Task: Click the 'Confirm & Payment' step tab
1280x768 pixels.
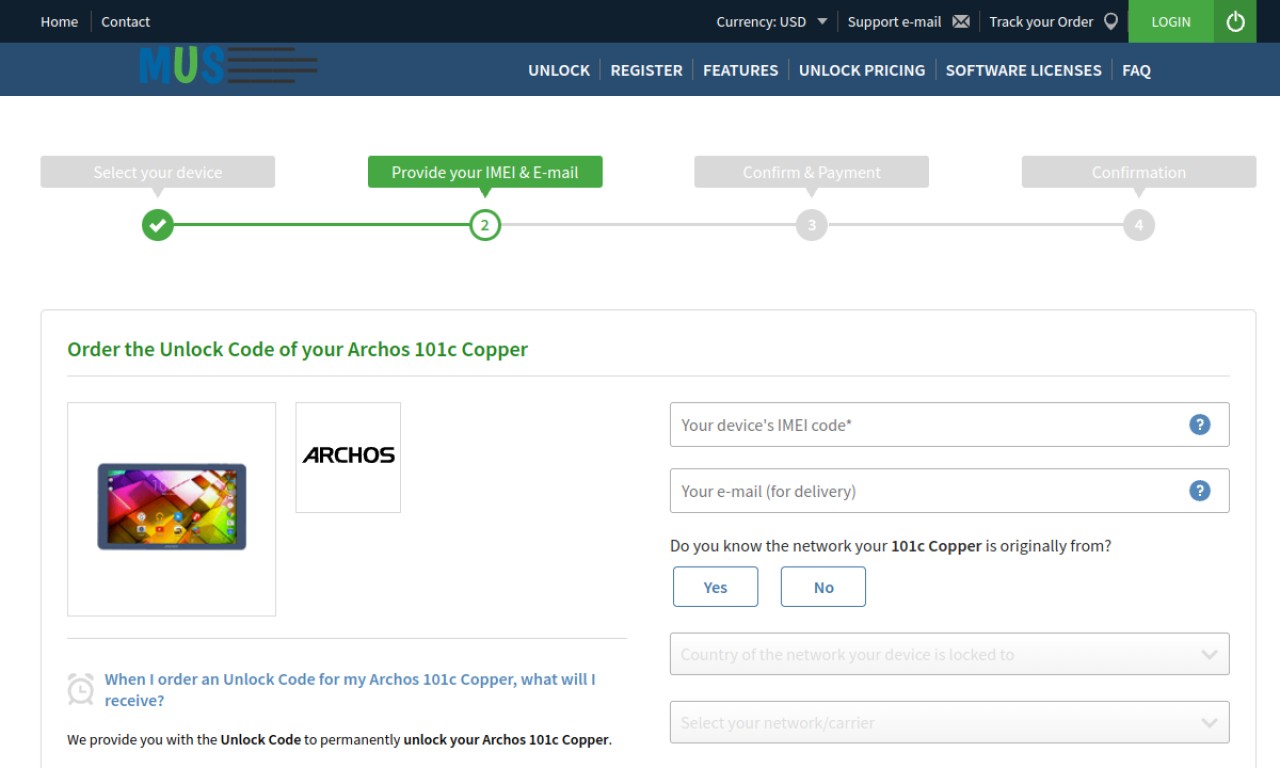Action: 811,172
